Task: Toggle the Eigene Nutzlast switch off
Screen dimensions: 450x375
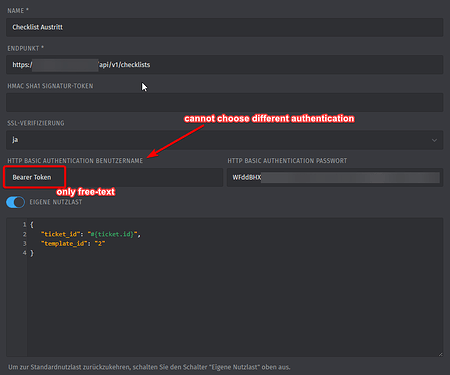Action: coord(15,202)
